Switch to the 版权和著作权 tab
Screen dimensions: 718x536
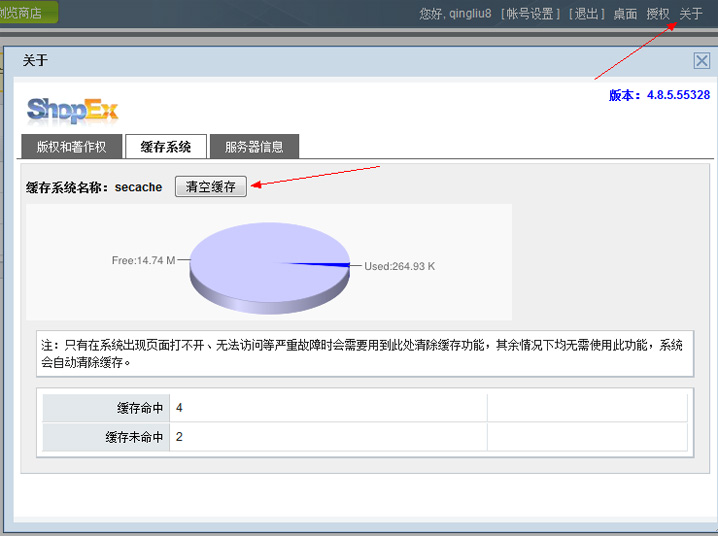(71, 146)
